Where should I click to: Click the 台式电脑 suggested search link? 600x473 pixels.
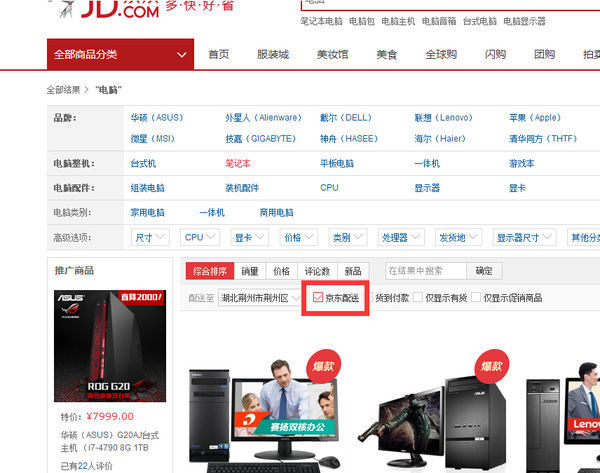point(479,21)
